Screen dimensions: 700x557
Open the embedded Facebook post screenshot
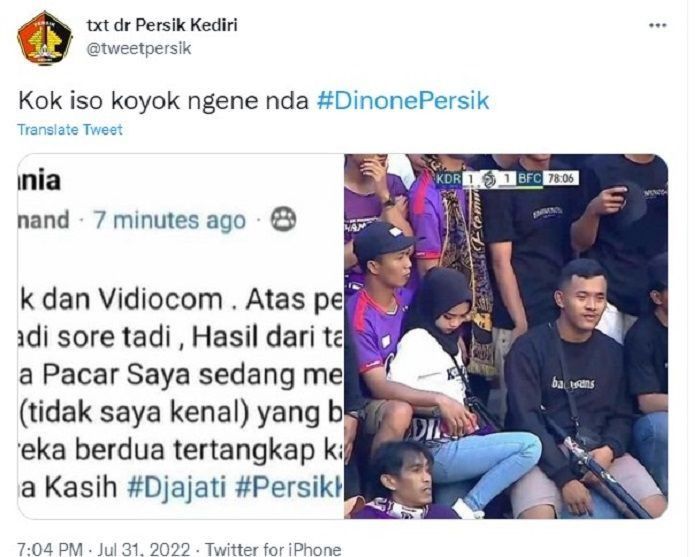click(180, 336)
